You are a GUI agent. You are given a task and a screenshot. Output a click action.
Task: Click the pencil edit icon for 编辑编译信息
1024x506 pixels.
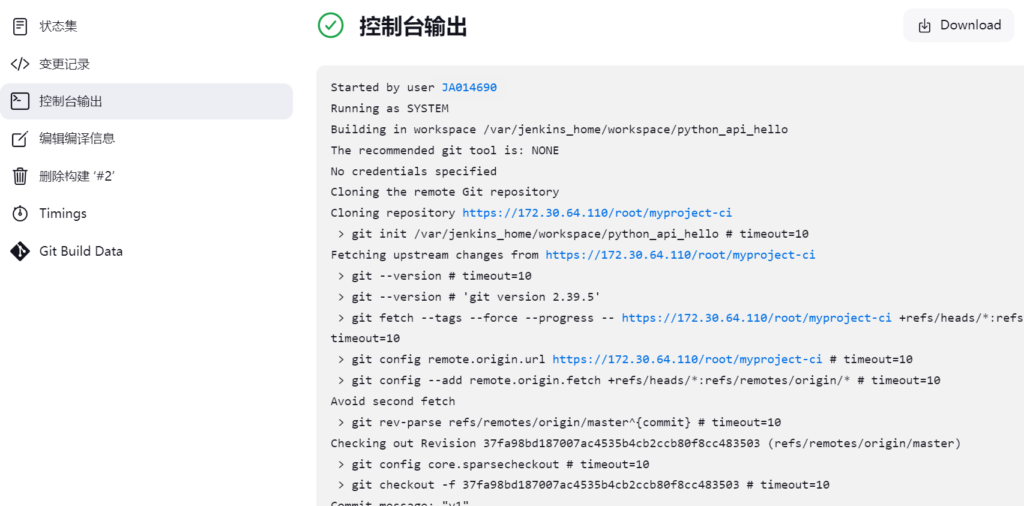(x=20, y=139)
